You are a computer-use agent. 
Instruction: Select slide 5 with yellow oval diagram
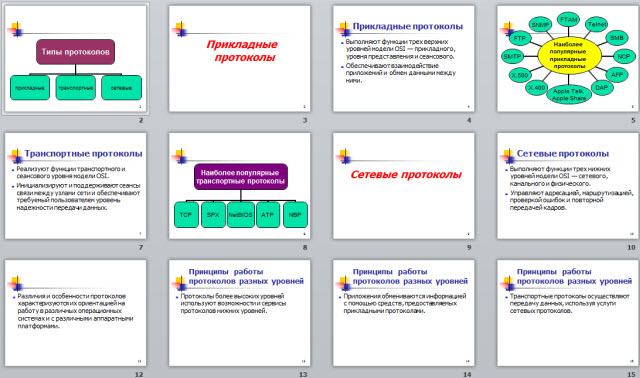click(x=568, y=59)
